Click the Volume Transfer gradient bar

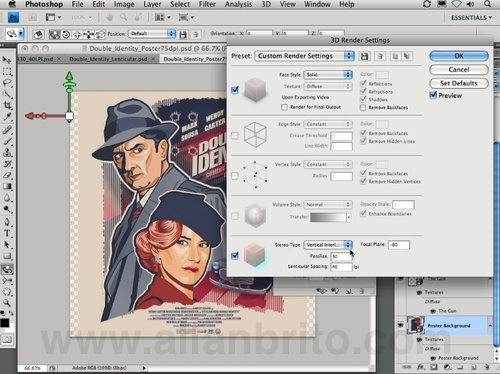(329, 217)
